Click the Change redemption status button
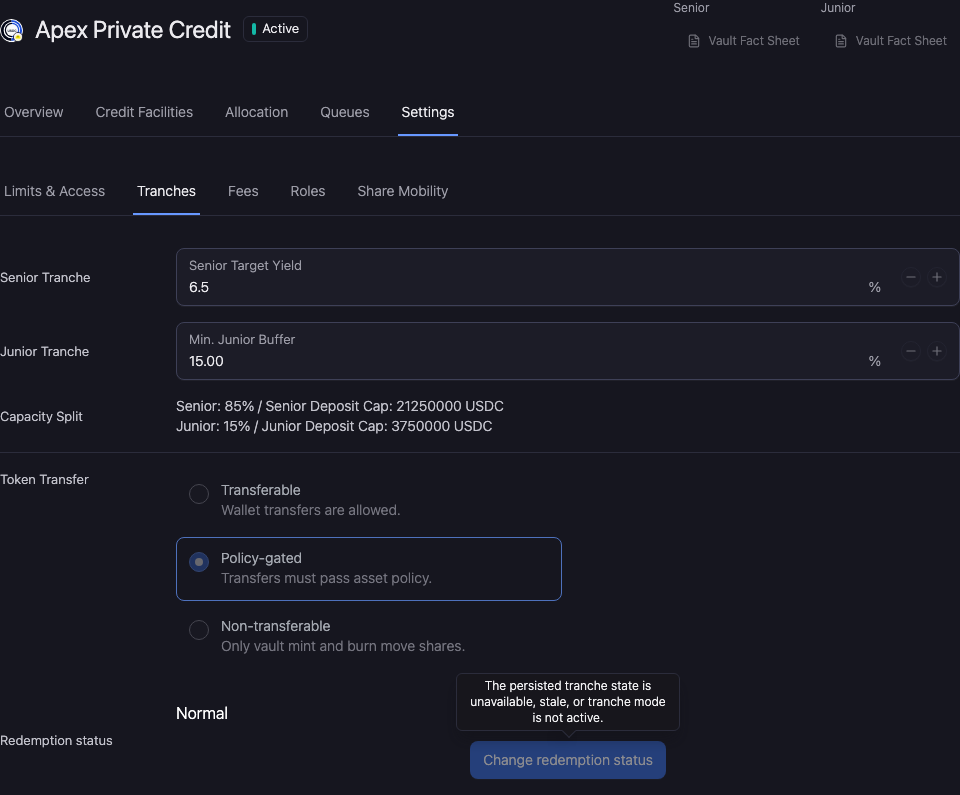Image resolution: width=960 pixels, height=795 pixels. (x=568, y=760)
